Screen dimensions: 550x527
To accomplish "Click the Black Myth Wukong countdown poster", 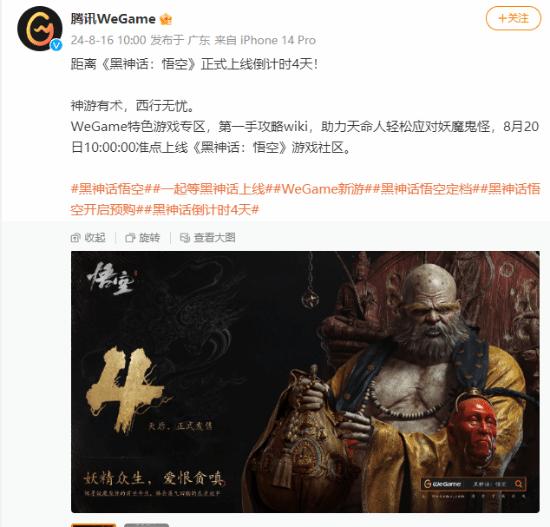I will coord(305,382).
